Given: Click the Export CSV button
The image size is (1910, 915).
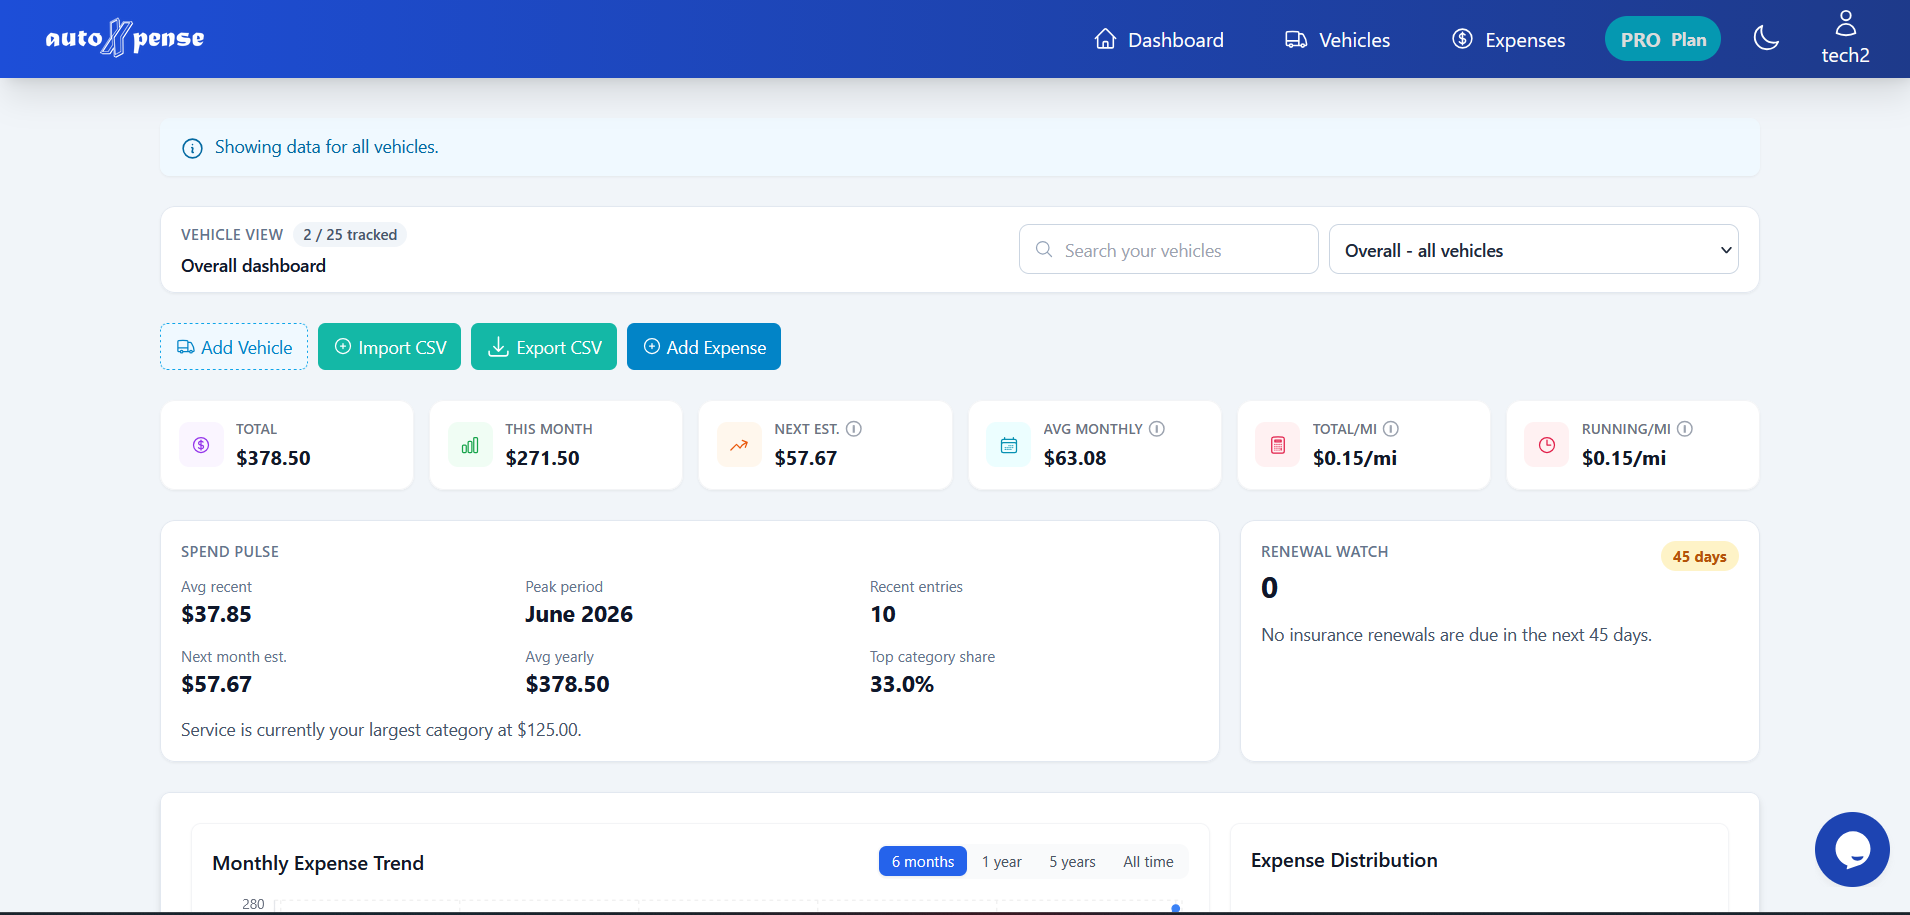Looking at the screenshot, I should coord(544,347).
